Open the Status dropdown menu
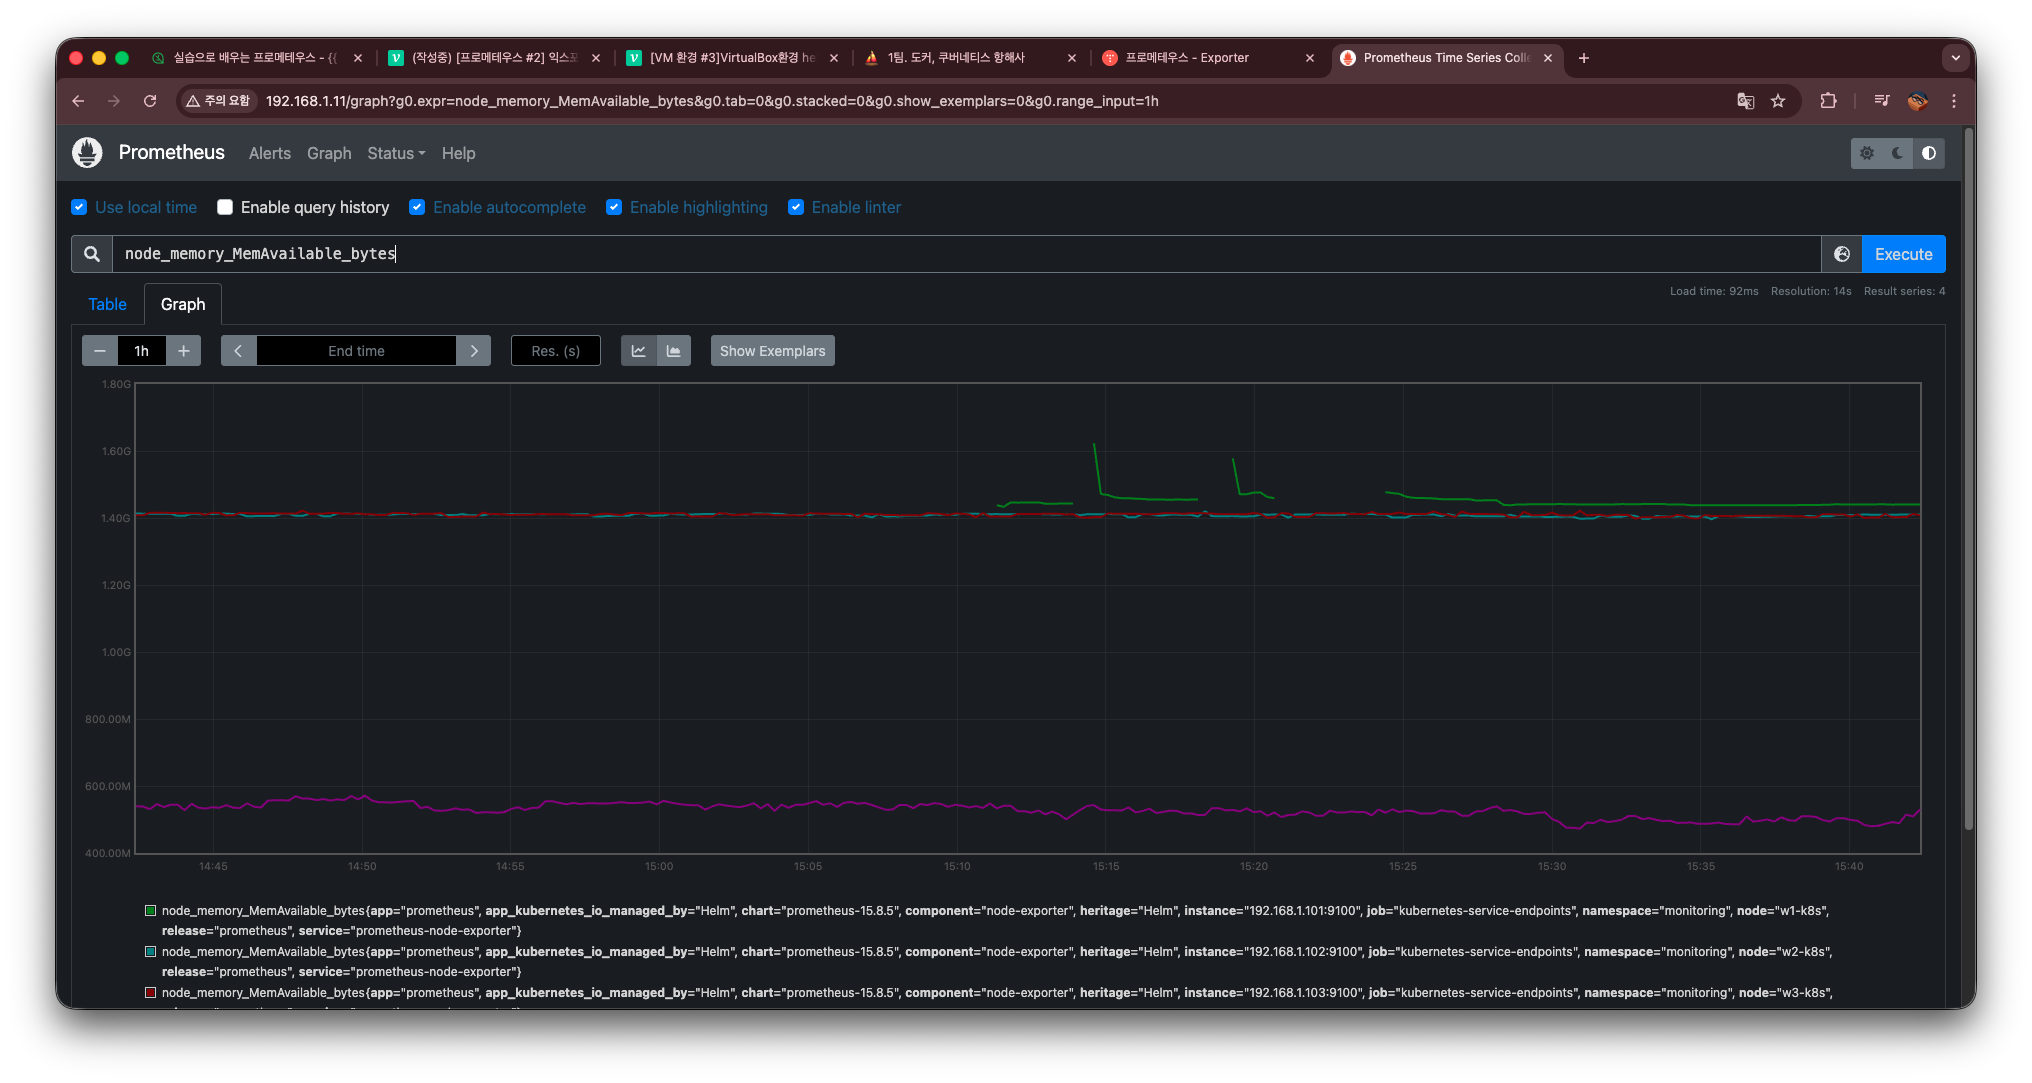The image size is (2032, 1083). pyautogui.click(x=396, y=153)
